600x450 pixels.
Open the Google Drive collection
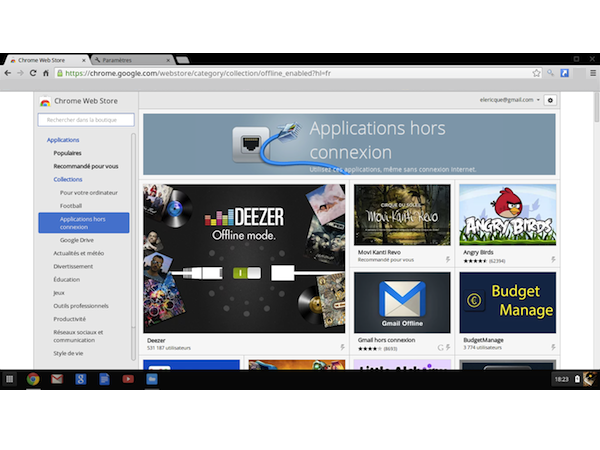[77, 240]
